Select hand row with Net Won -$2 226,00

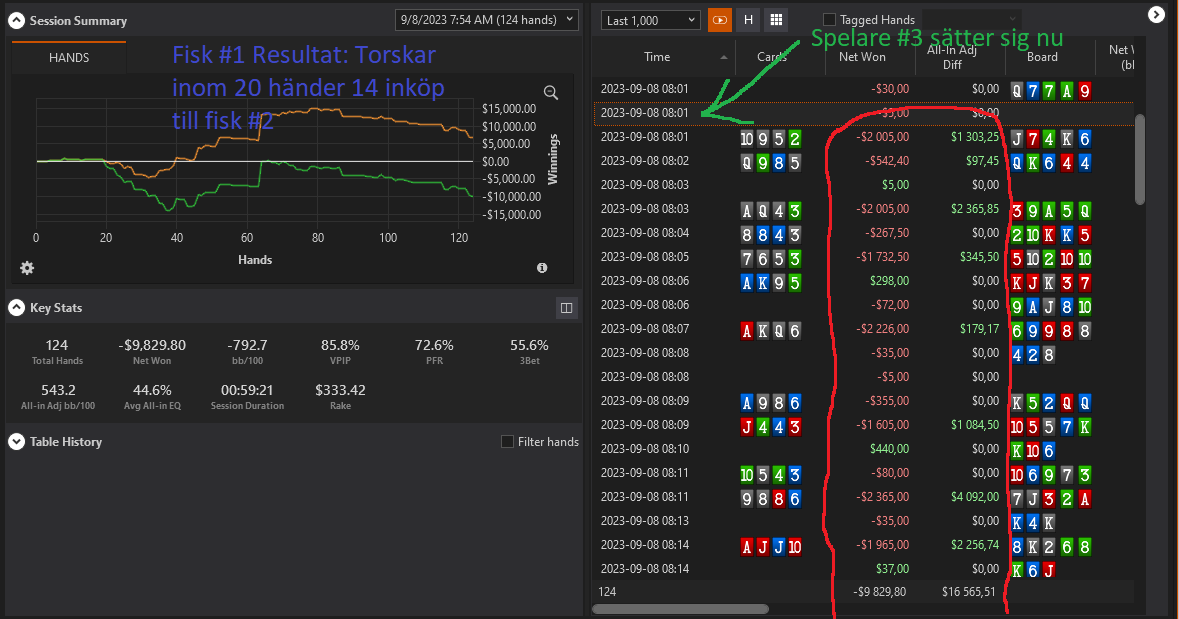pos(863,329)
